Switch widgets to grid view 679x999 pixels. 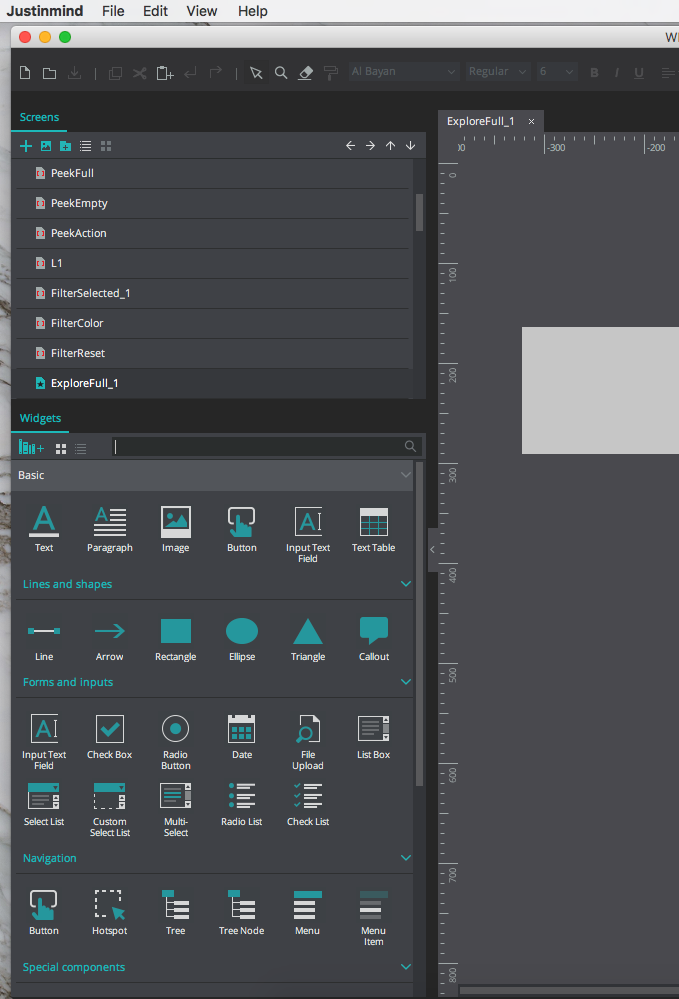coord(61,449)
